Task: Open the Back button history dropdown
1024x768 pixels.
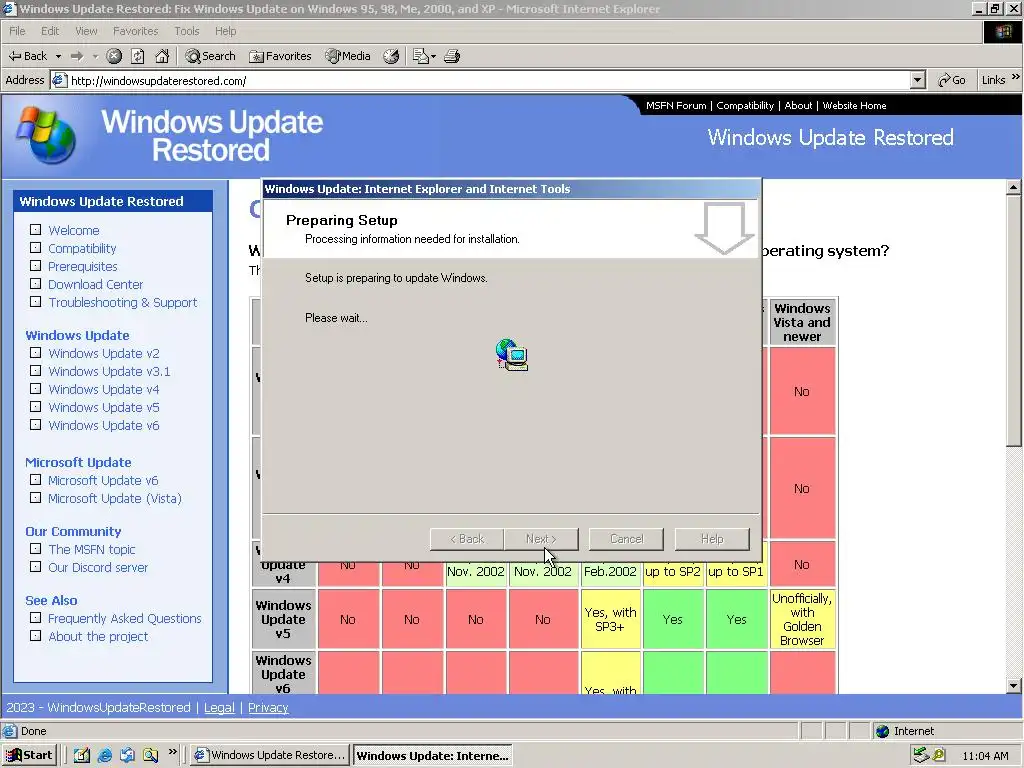Action: (x=58, y=56)
